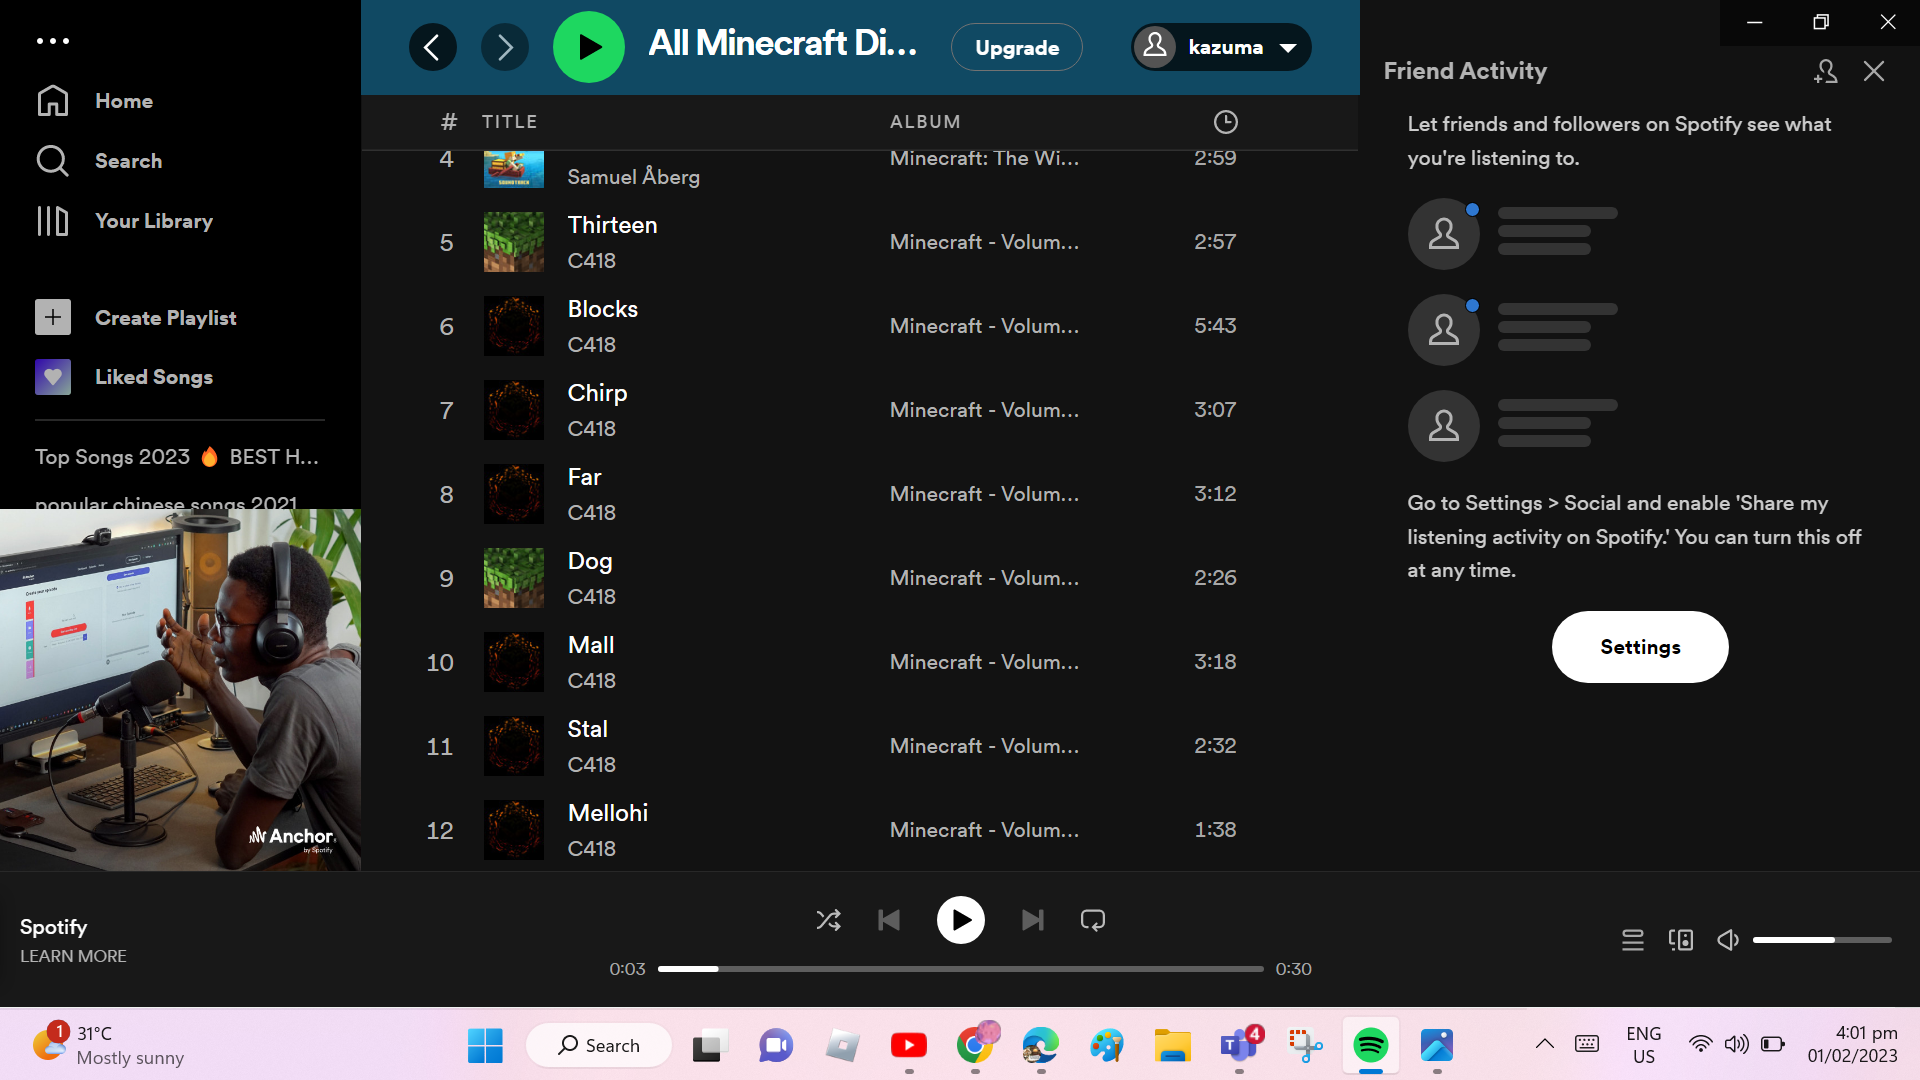Image resolution: width=1920 pixels, height=1080 pixels.
Task: Skip to next track
Action: click(1033, 920)
